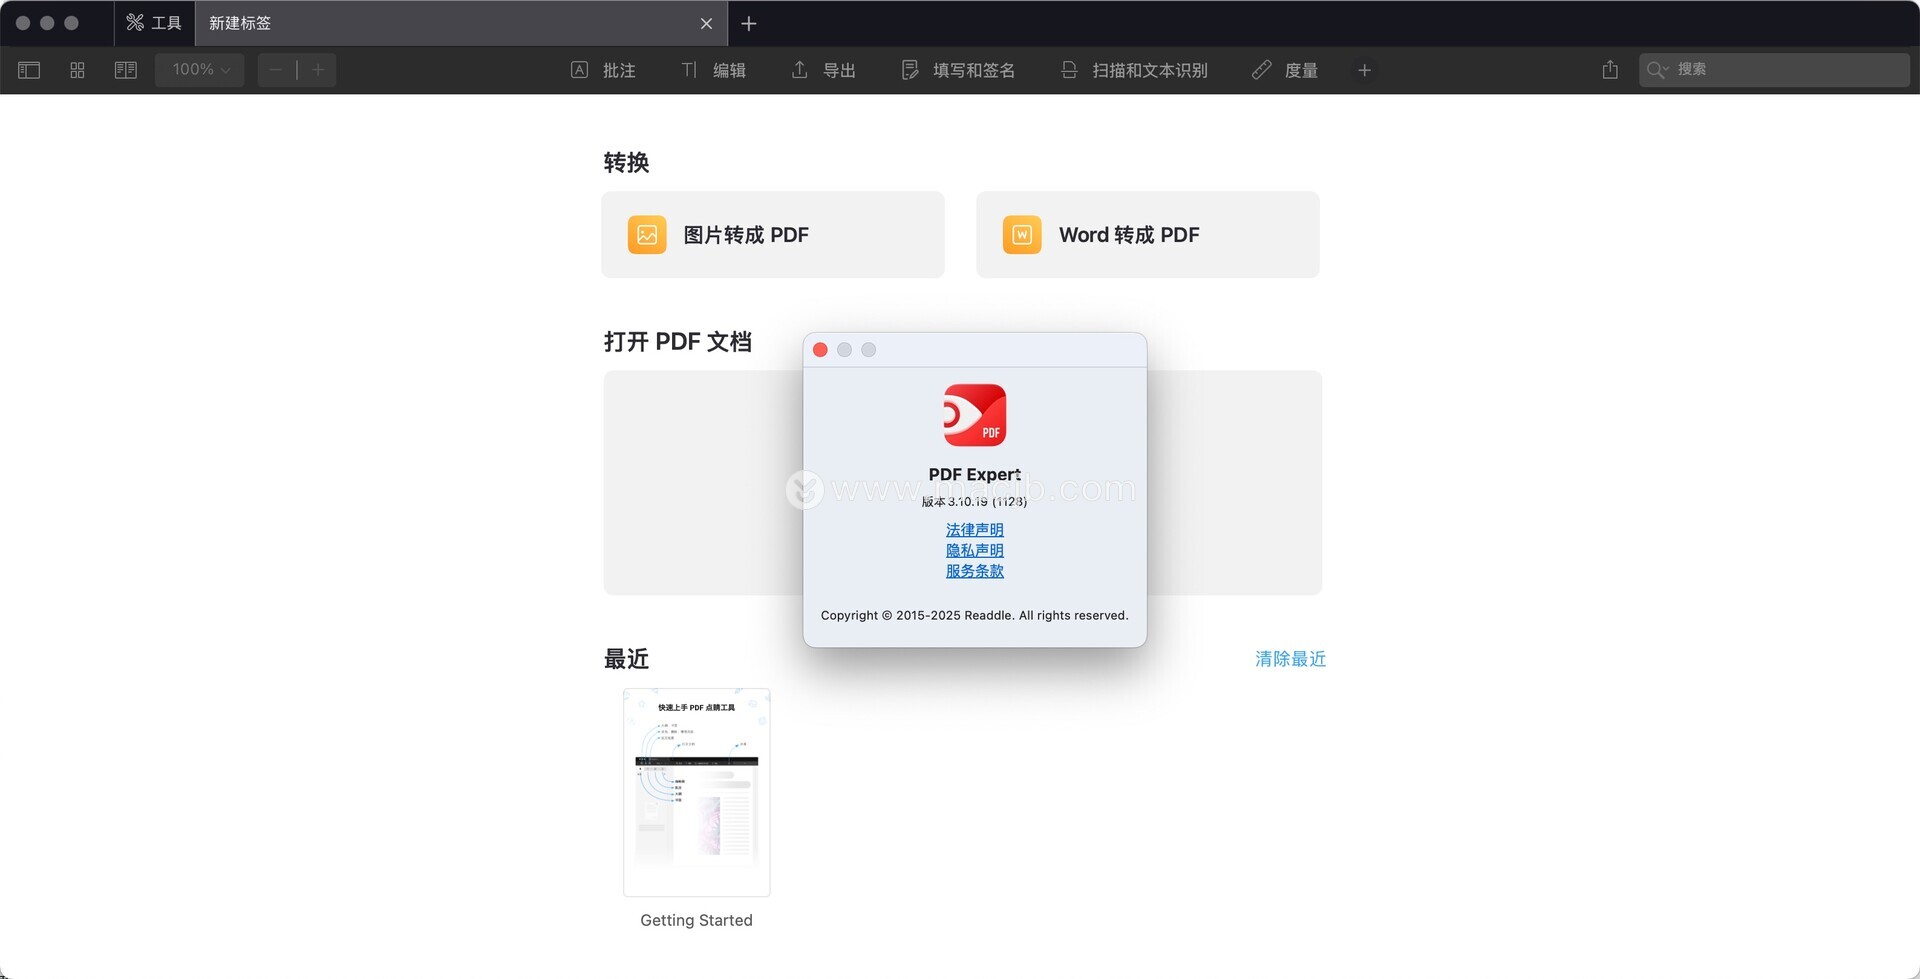Click 清除最近 to clear recents
Image resolution: width=1920 pixels, height=979 pixels.
pos(1290,659)
